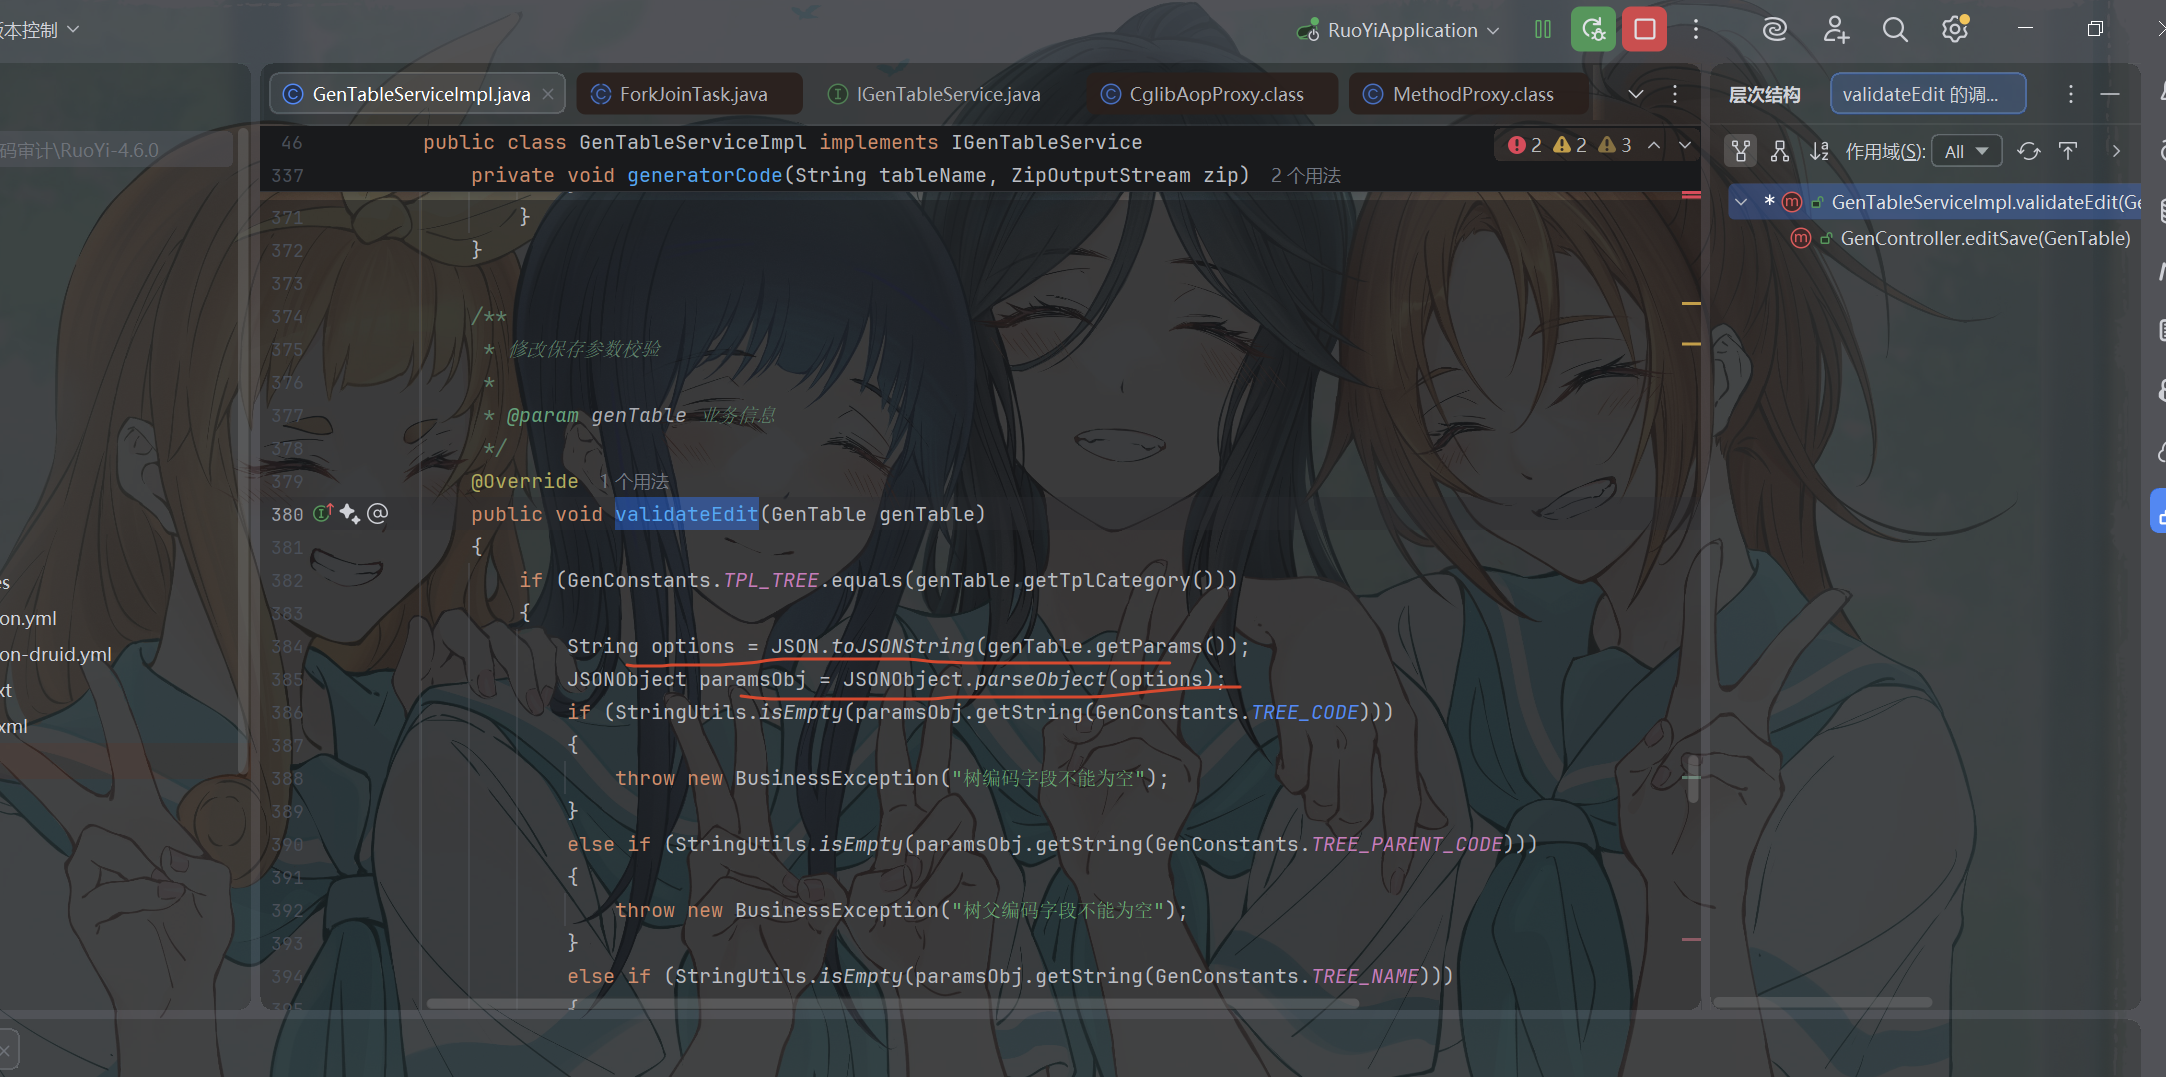This screenshot has height=1077, width=2166.
Task: Click implemented-method gutter icon line 380
Action: (x=323, y=514)
